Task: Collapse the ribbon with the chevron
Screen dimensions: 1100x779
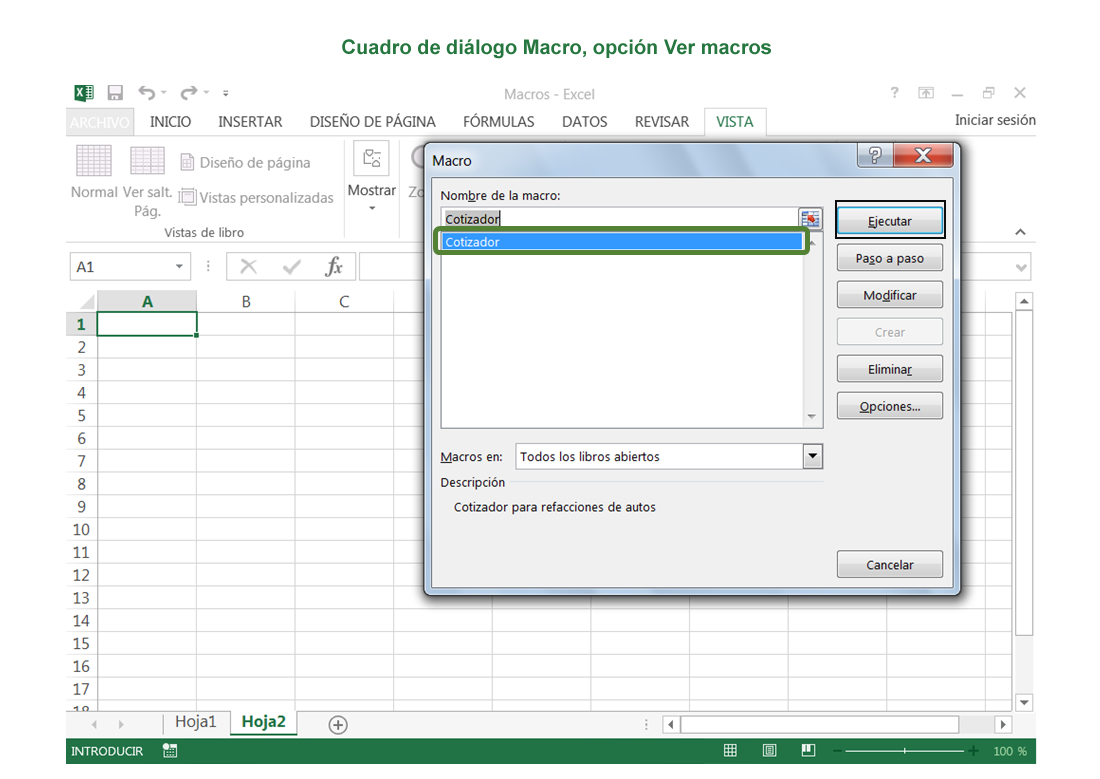Action: click(1021, 232)
